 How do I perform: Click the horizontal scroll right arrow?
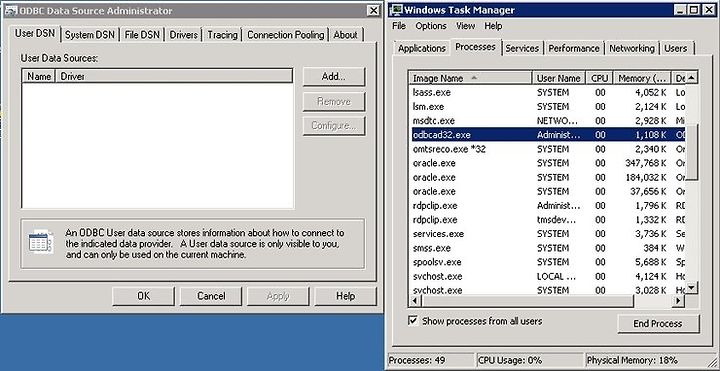click(x=678, y=301)
